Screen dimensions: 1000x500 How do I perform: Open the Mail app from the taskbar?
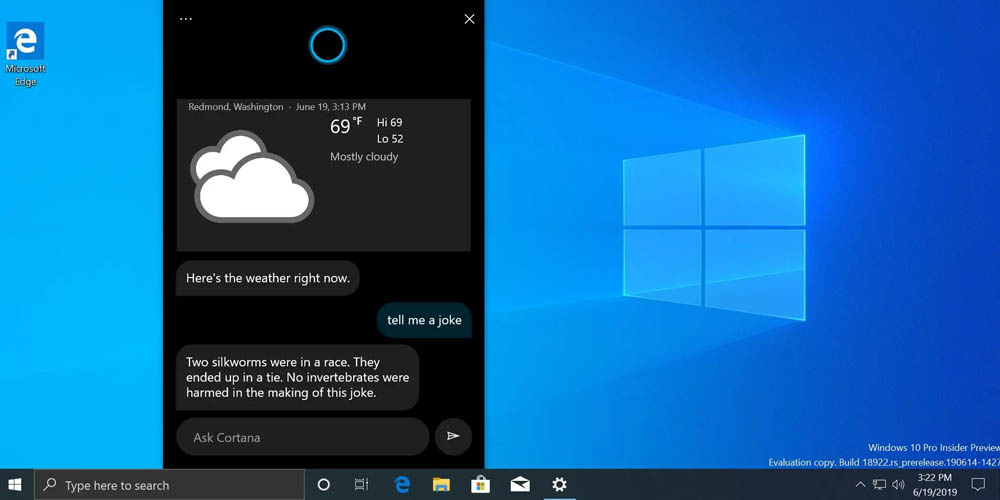coord(520,485)
